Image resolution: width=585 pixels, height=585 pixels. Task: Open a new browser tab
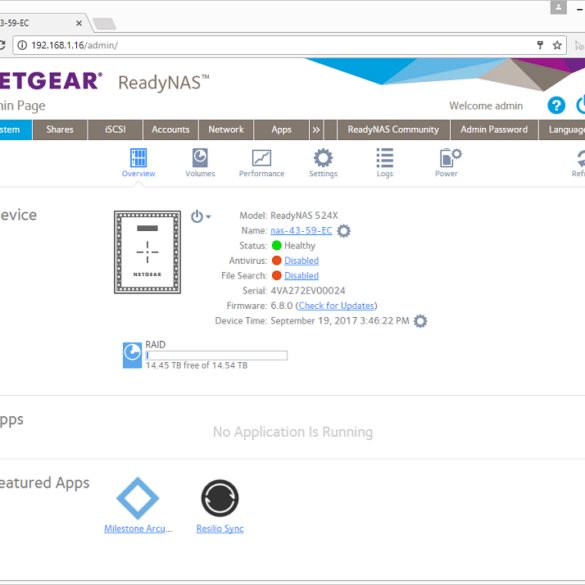(x=104, y=24)
